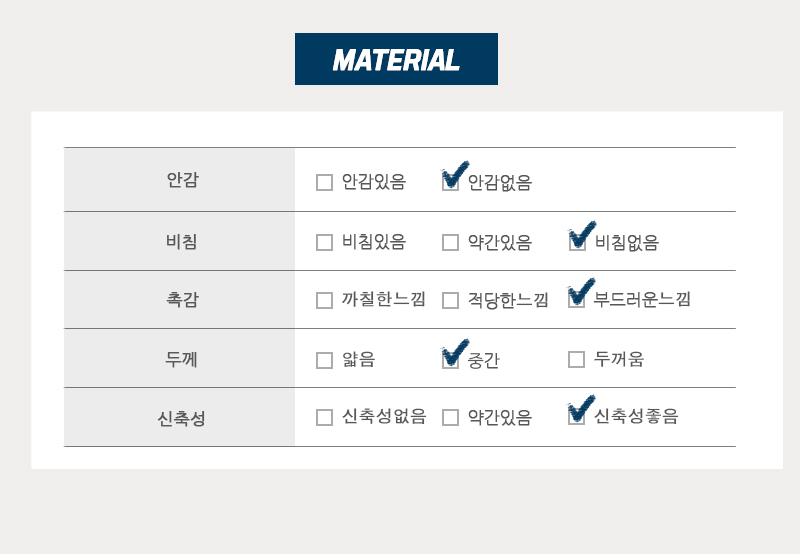Select the 안감 row label
This screenshot has height=554, width=800.
tap(182, 180)
